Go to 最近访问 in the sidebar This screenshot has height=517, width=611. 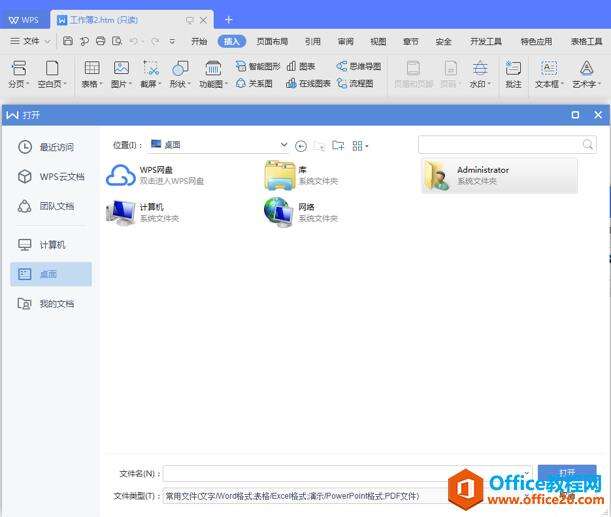[46, 147]
